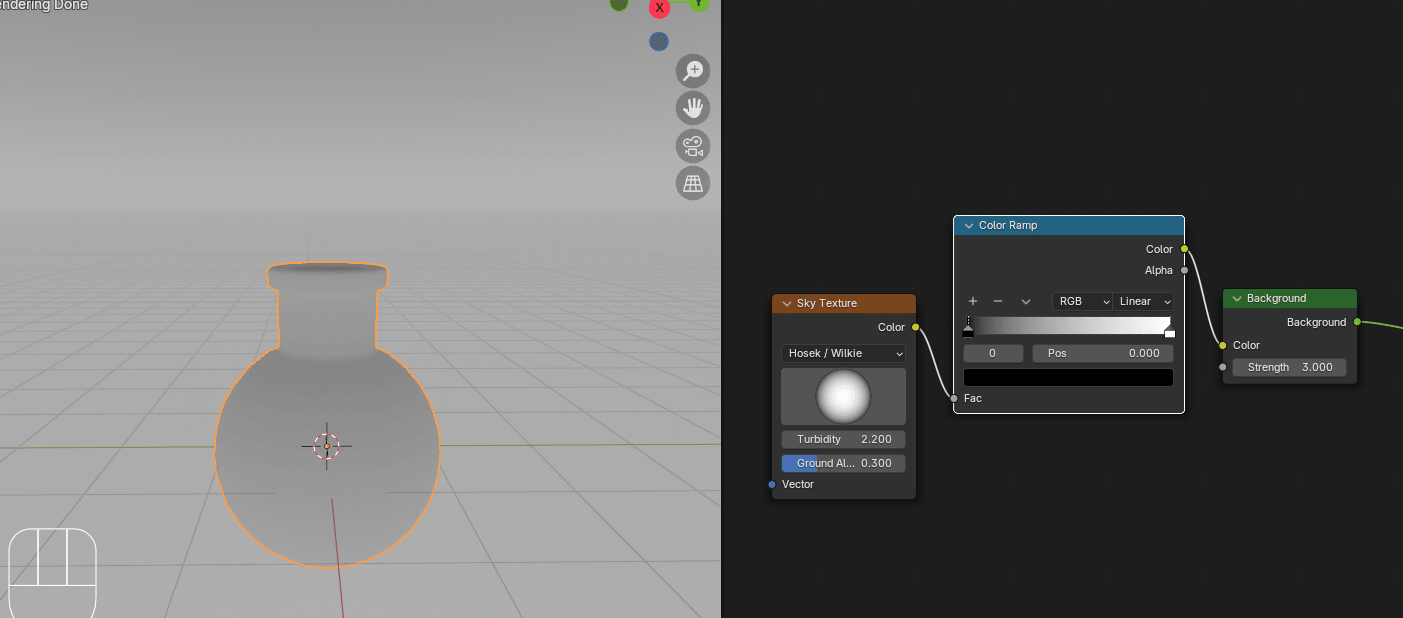Open the Hosek / Wilkie sky type dropdown
The width and height of the screenshot is (1403, 618).
pos(843,353)
